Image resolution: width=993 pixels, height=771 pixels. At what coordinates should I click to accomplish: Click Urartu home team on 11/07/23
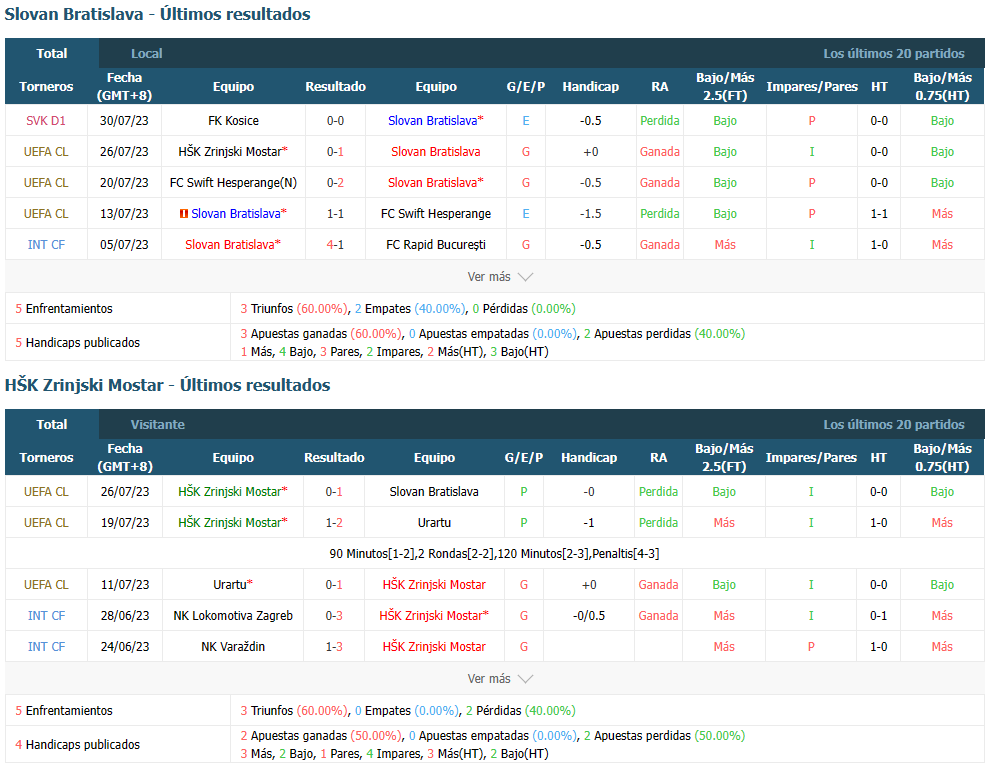[232, 585]
